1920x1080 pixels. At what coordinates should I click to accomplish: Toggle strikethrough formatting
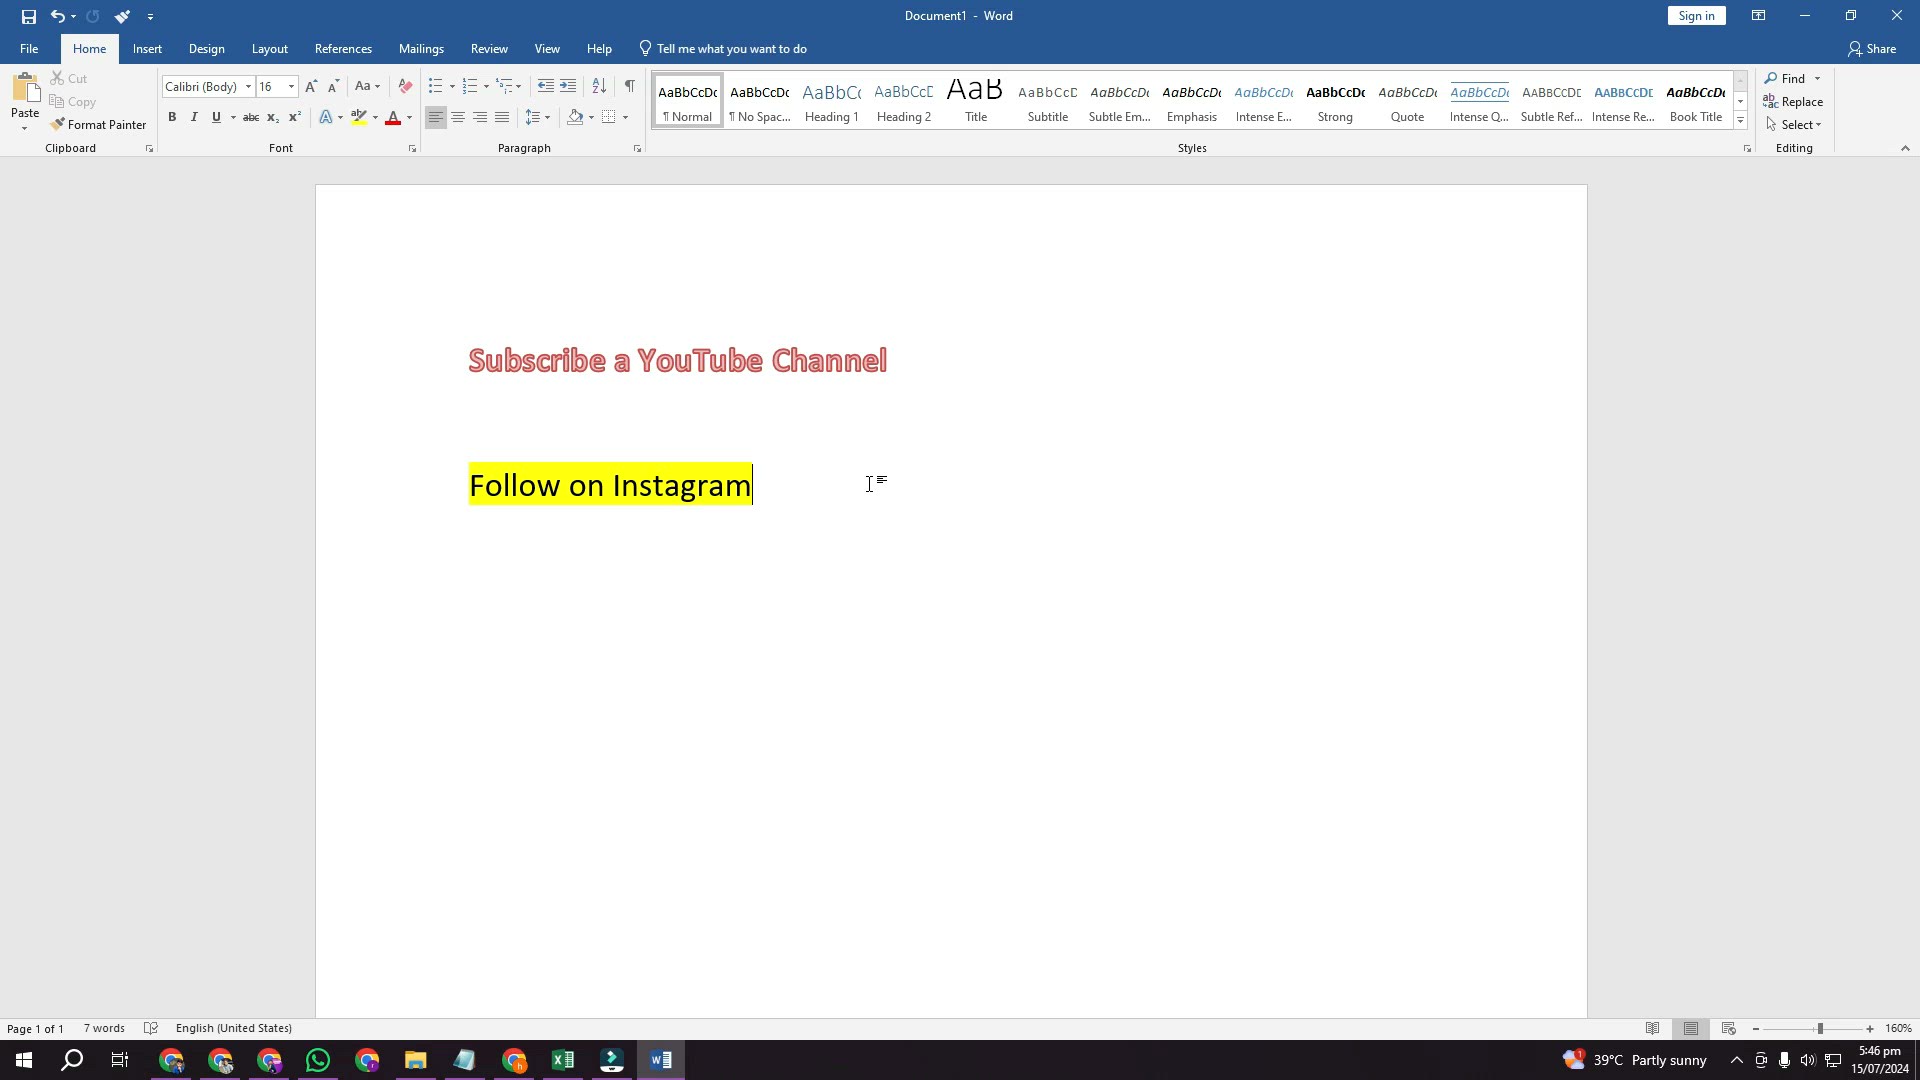click(251, 118)
